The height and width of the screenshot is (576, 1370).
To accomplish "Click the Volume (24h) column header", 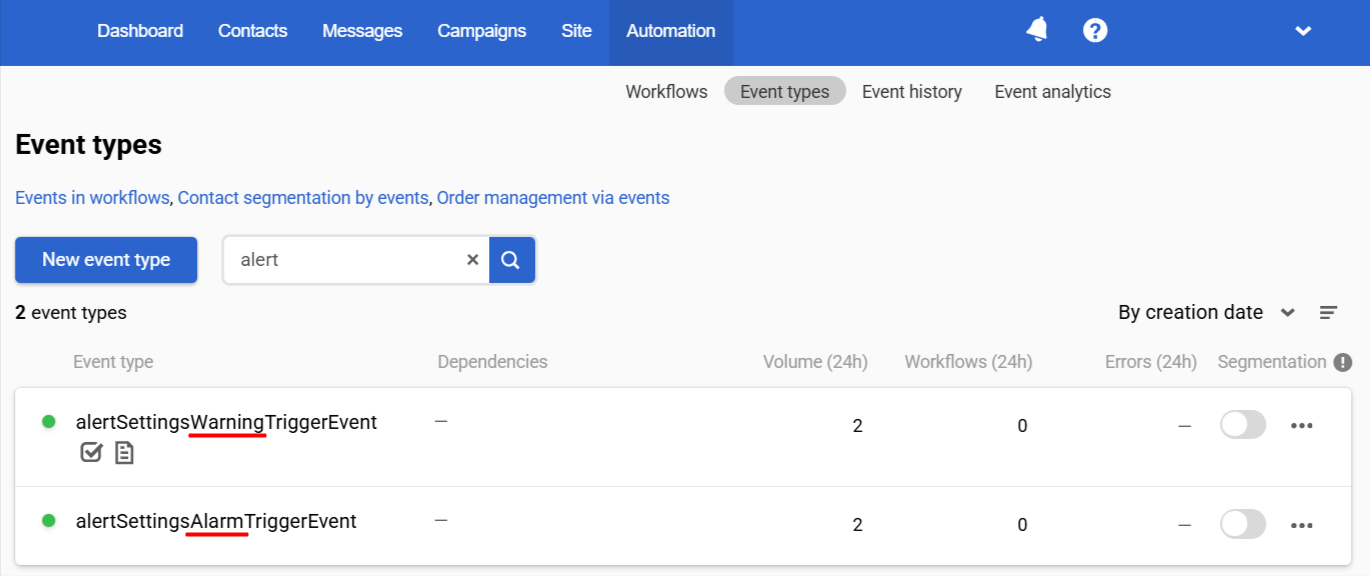I will 815,362.
